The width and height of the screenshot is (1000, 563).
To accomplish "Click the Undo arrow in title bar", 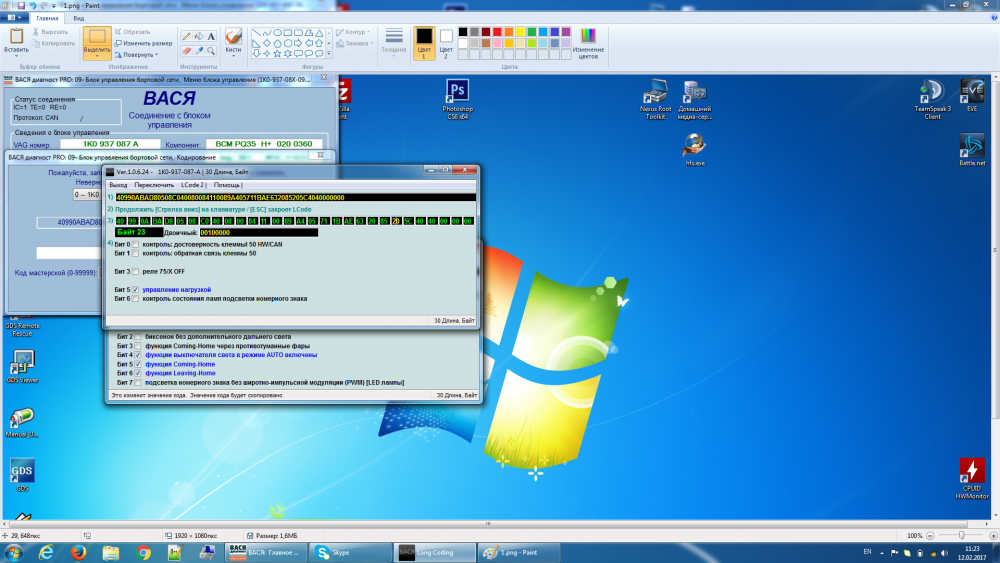I will [33, 5].
